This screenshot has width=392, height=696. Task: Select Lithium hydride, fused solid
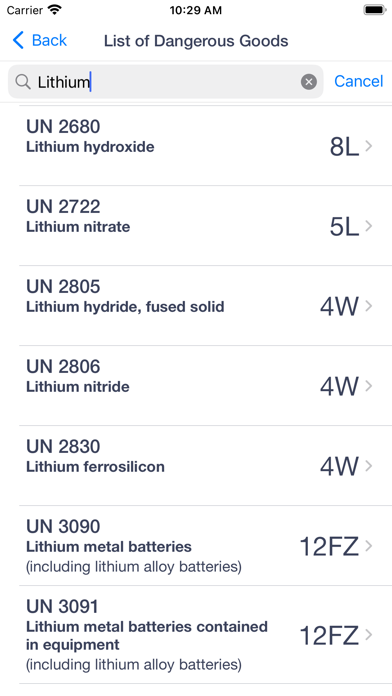tap(125, 307)
